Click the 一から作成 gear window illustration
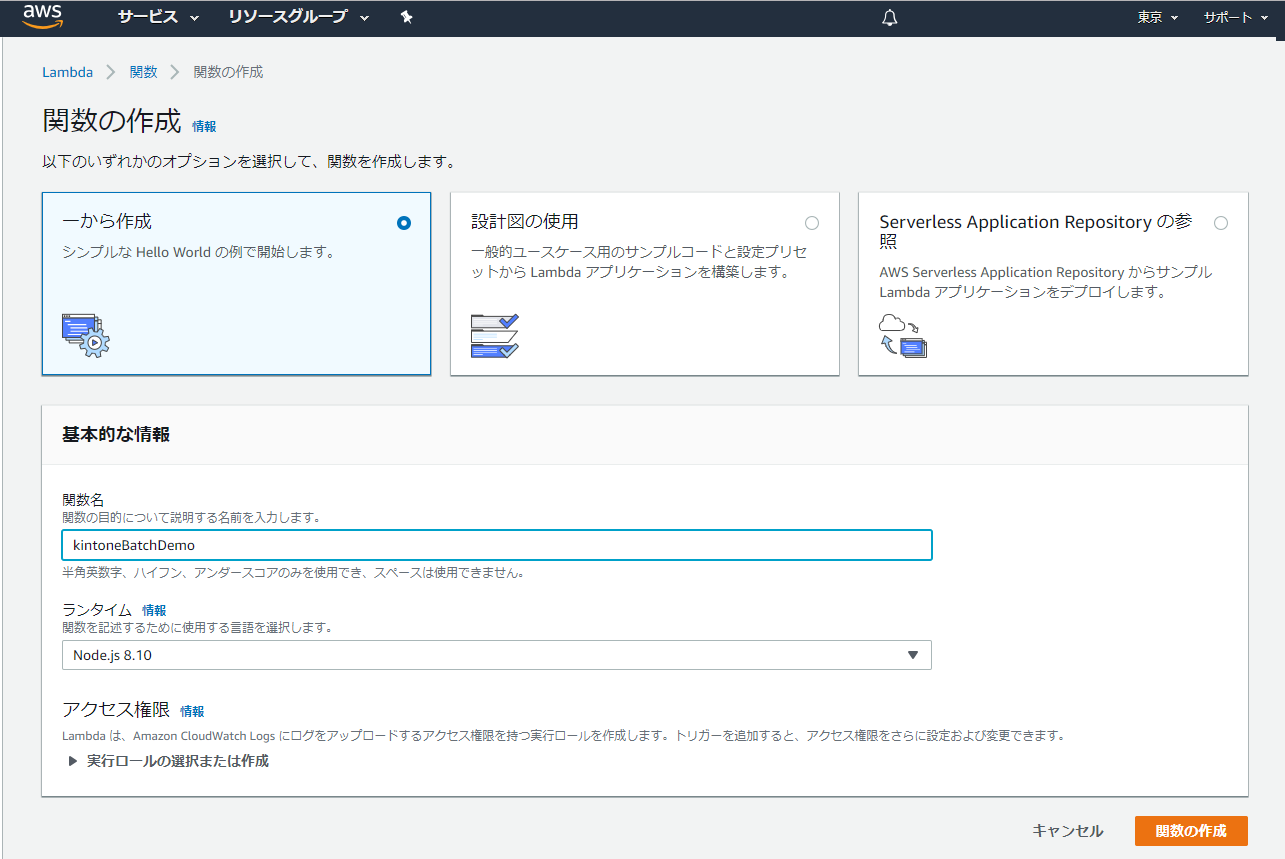This screenshot has height=859, width=1285. point(86,335)
